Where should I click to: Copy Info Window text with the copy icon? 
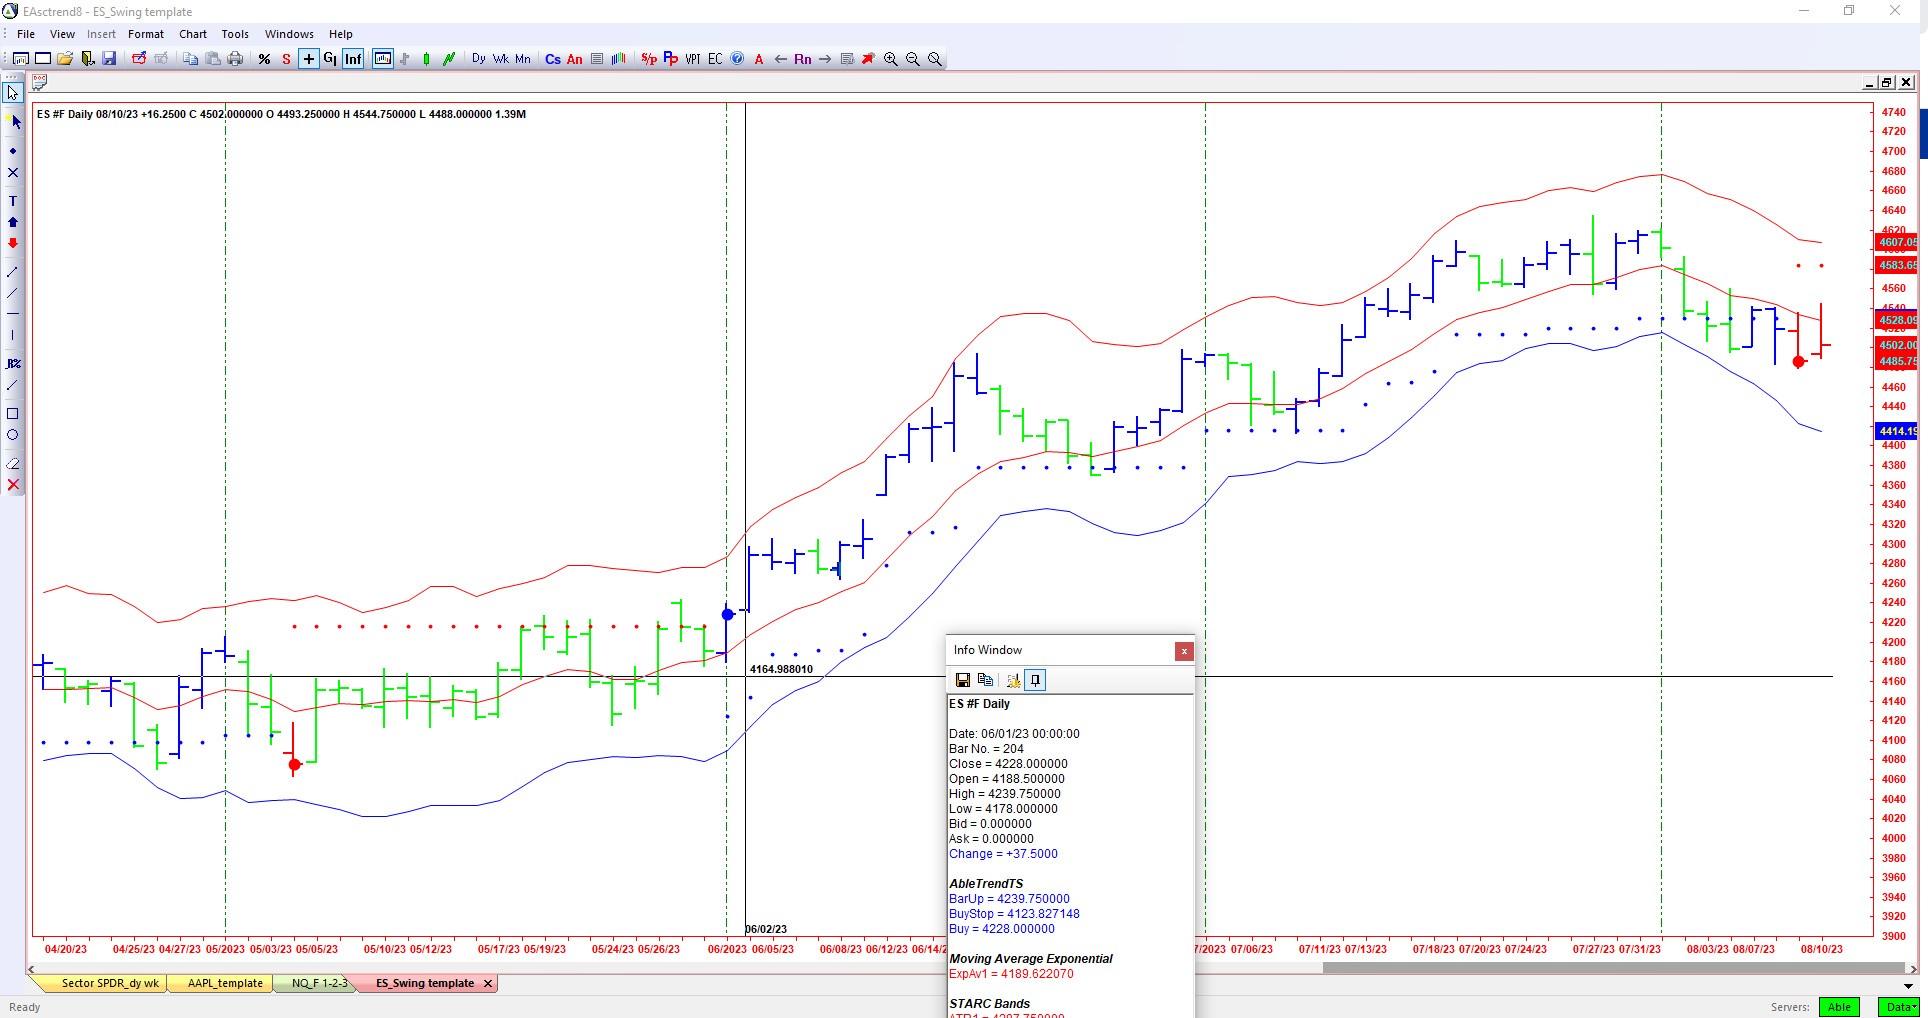(x=986, y=680)
